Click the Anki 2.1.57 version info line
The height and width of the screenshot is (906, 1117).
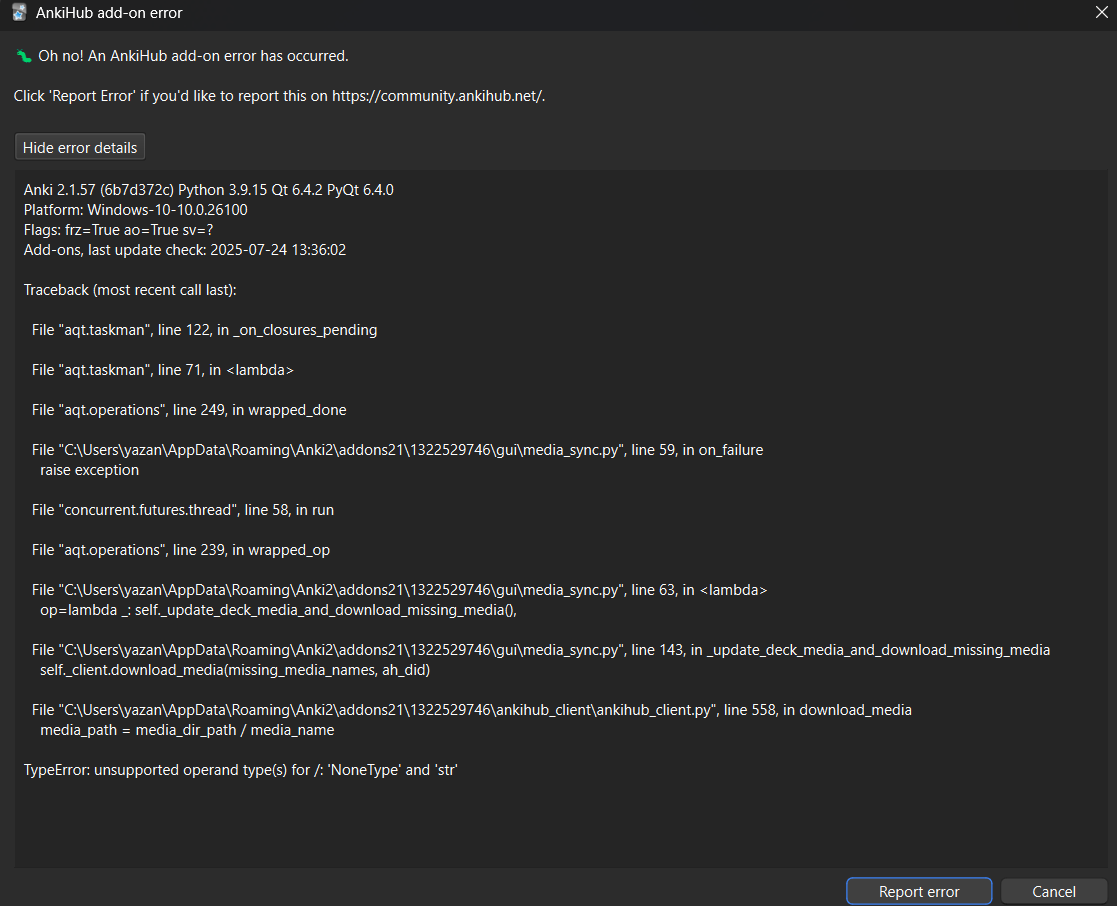[208, 190]
